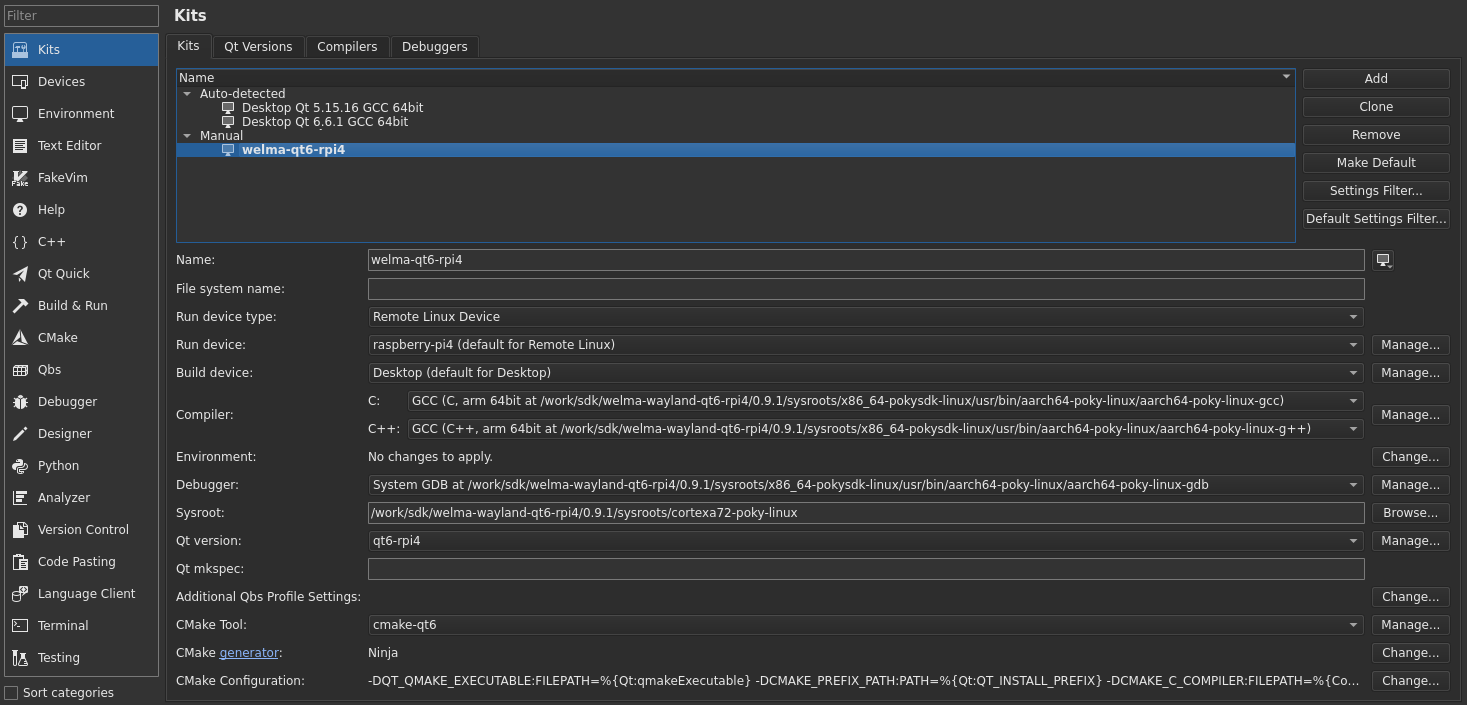Open the Run device type dropdown
The width and height of the screenshot is (1467, 705).
point(865,317)
